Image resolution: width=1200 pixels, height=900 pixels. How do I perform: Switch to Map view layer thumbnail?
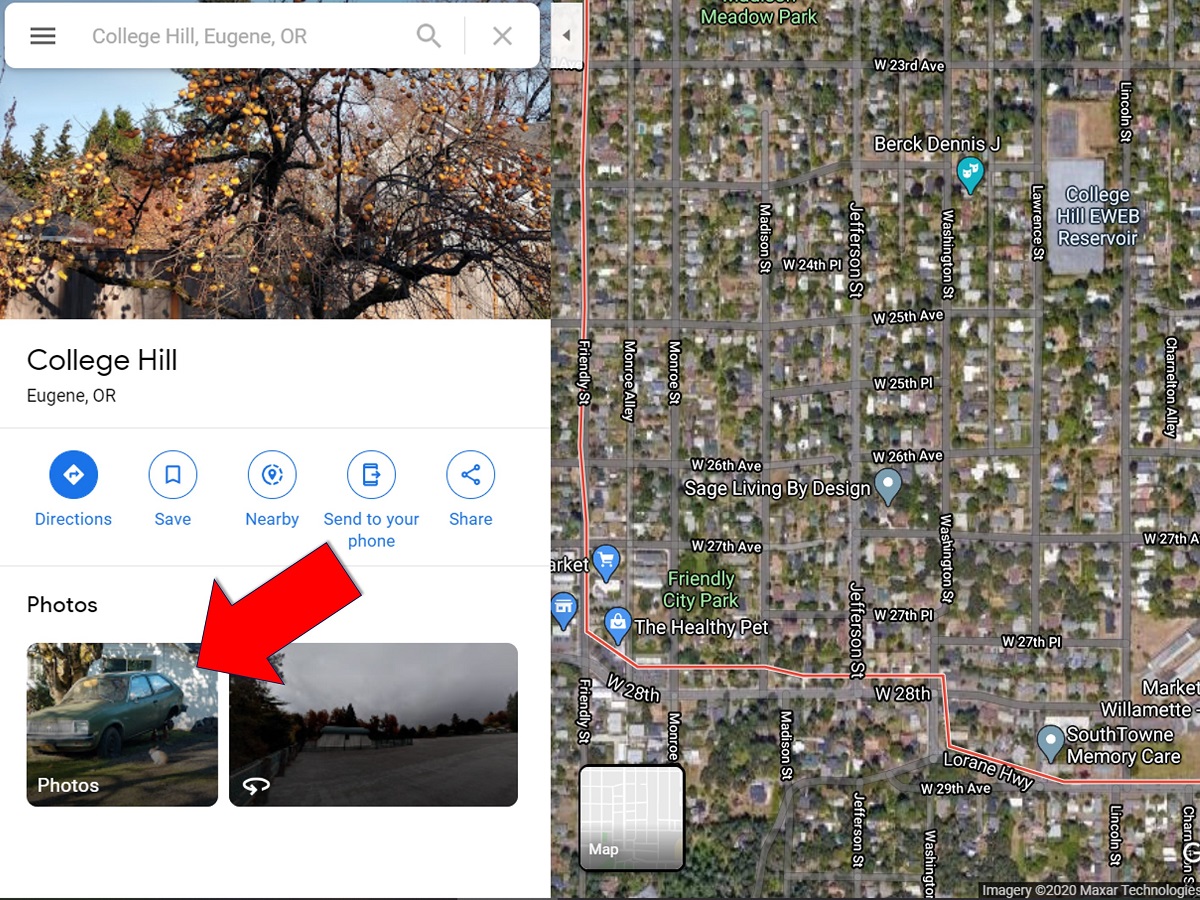coord(632,818)
